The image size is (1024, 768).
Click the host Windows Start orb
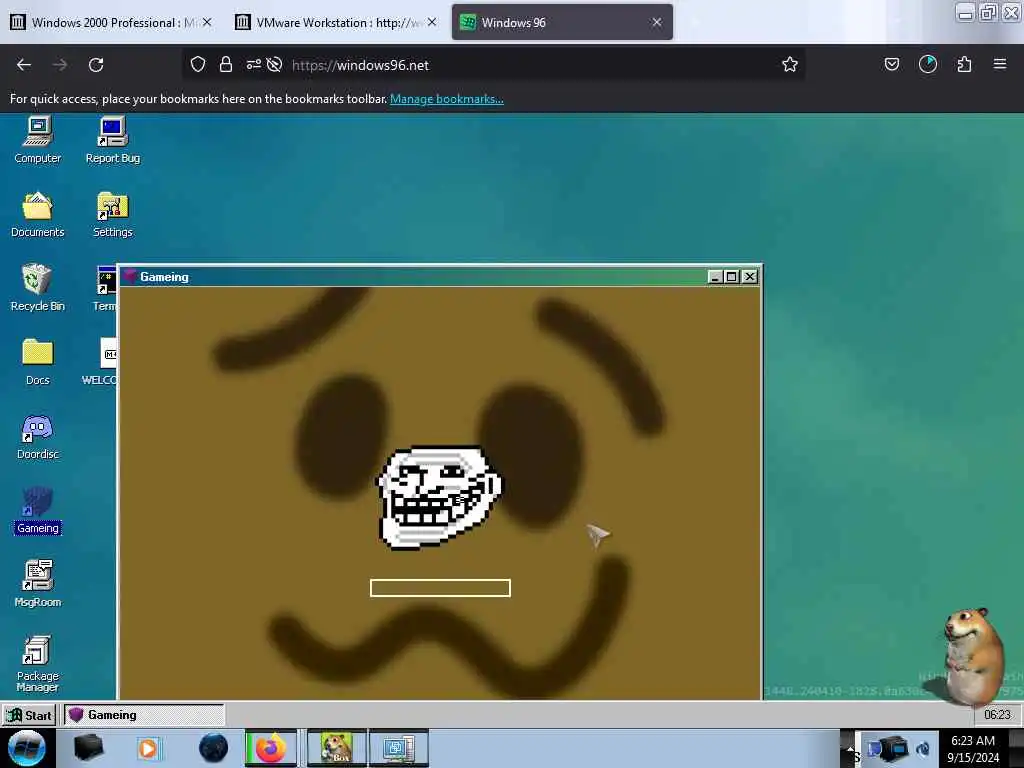(27, 748)
